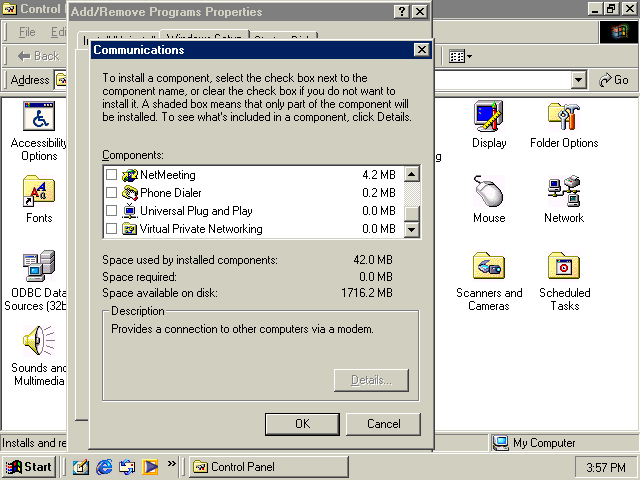Select the Virtual Private Networking row text
The width and height of the screenshot is (640, 480).
tap(201, 229)
